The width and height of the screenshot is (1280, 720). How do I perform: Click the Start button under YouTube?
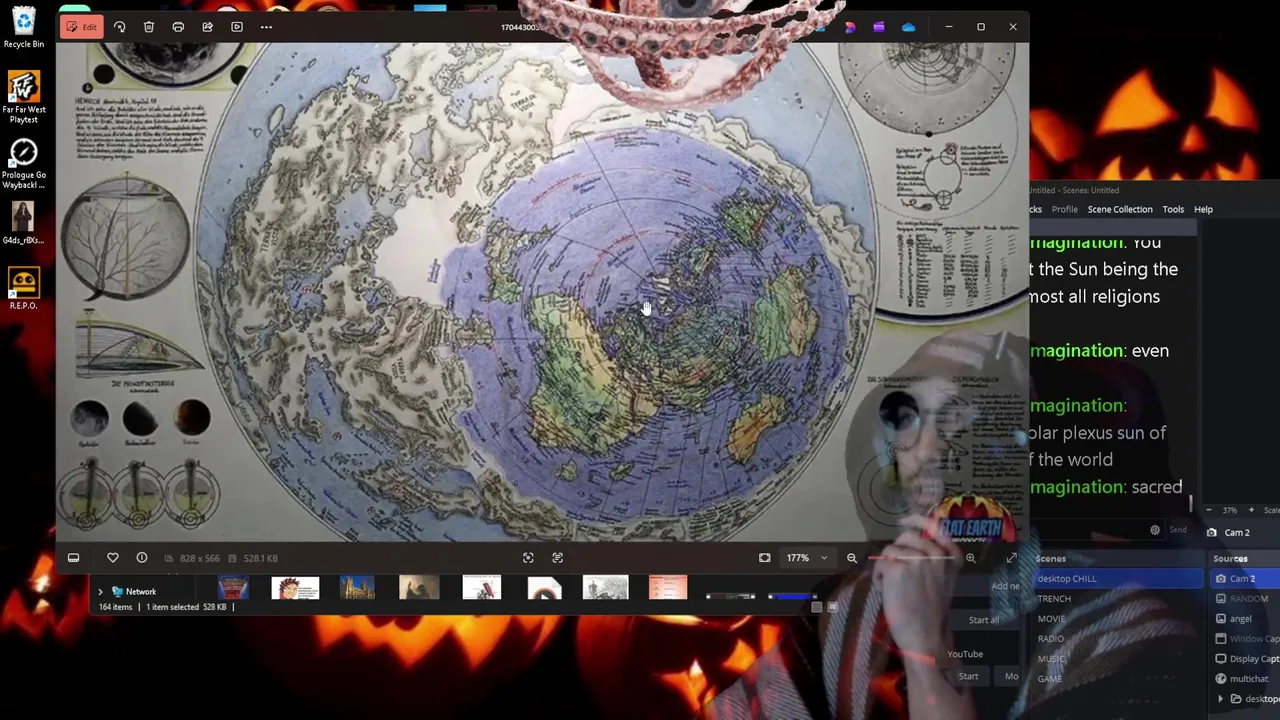point(968,677)
